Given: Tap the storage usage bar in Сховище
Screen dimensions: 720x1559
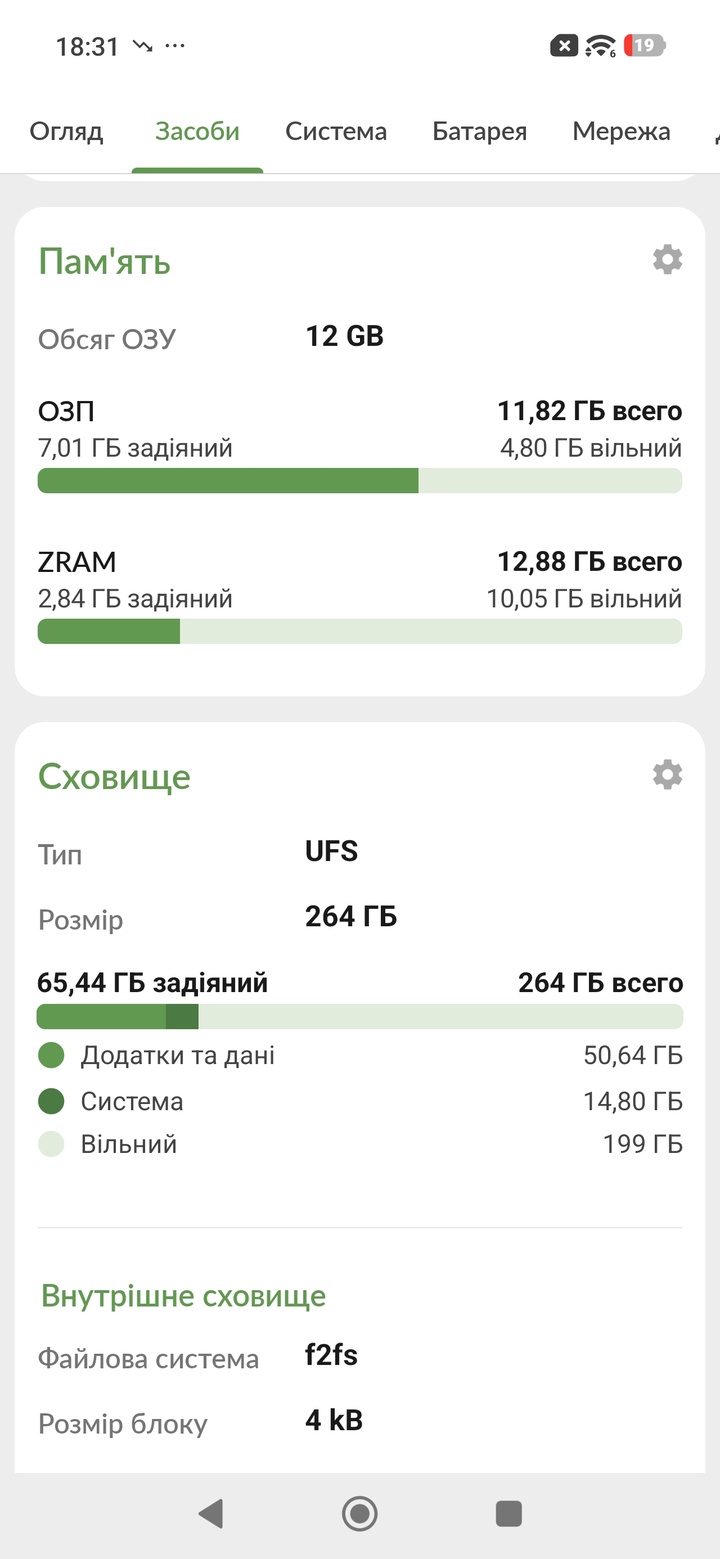Looking at the screenshot, I should tap(360, 1017).
